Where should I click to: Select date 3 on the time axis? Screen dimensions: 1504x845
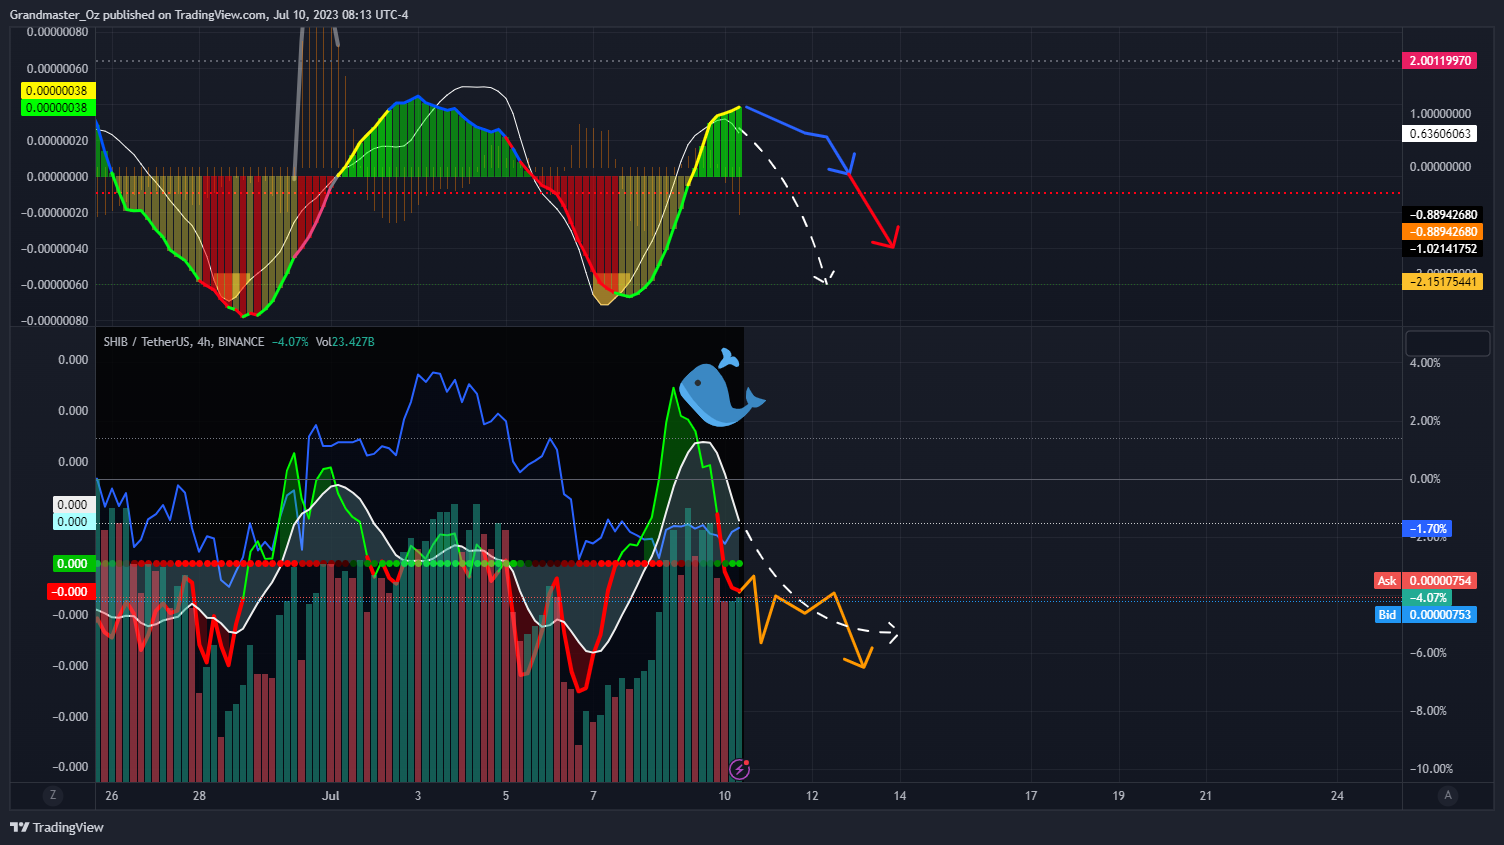(418, 796)
